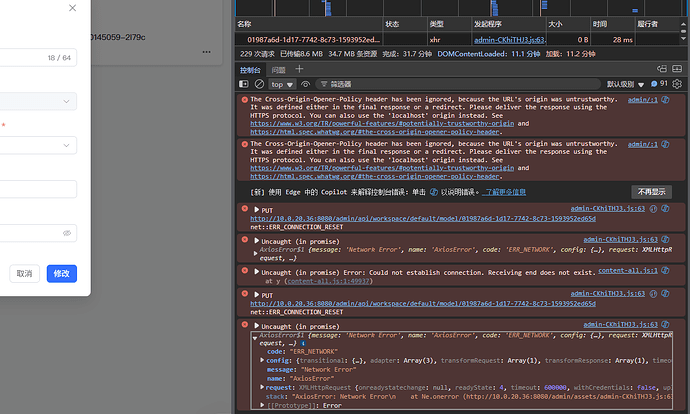Switch to the 问题 issues tab
Image resolution: width=690 pixels, height=414 pixels.
click(279, 70)
